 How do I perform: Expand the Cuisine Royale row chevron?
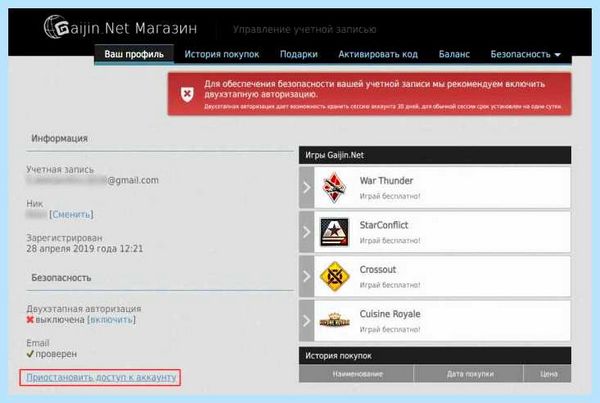(x=307, y=320)
